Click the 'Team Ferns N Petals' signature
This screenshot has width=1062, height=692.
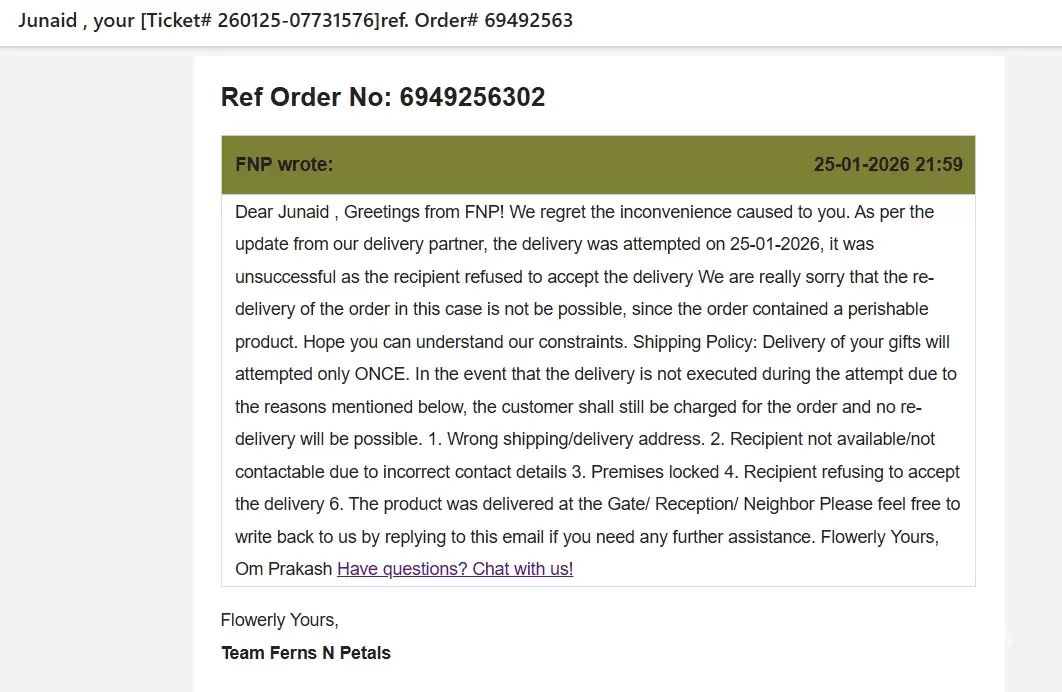pos(306,653)
